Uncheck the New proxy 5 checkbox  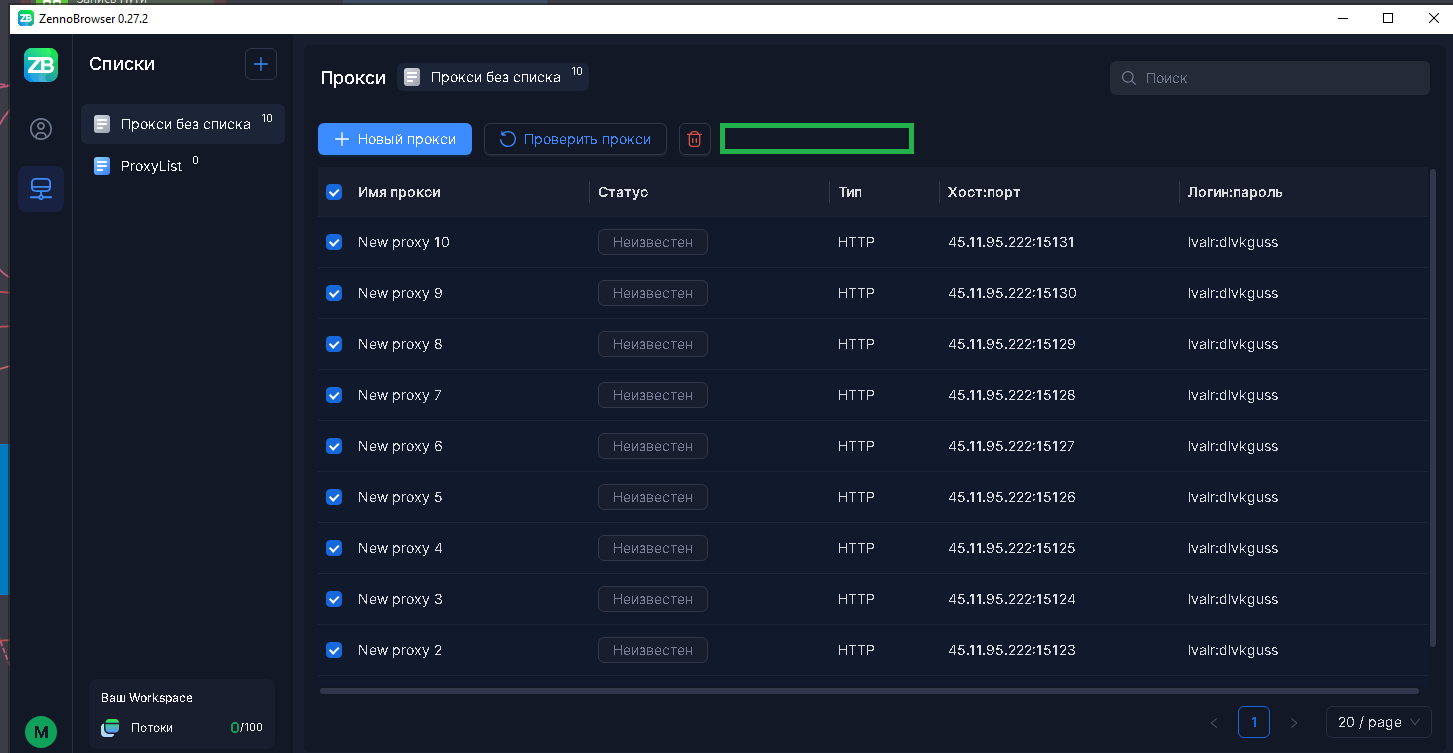click(334, 497)
